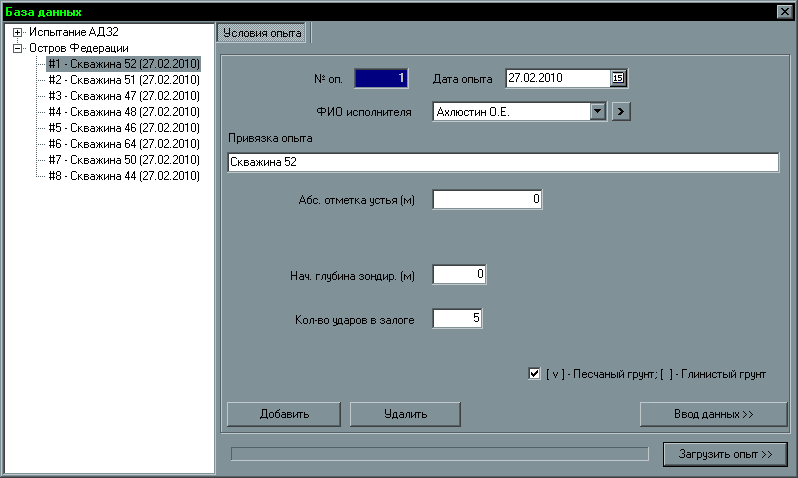Viewport: 798px width, 478px height.
Task: Click the loading progress bar
Action: tap(439, 454)
